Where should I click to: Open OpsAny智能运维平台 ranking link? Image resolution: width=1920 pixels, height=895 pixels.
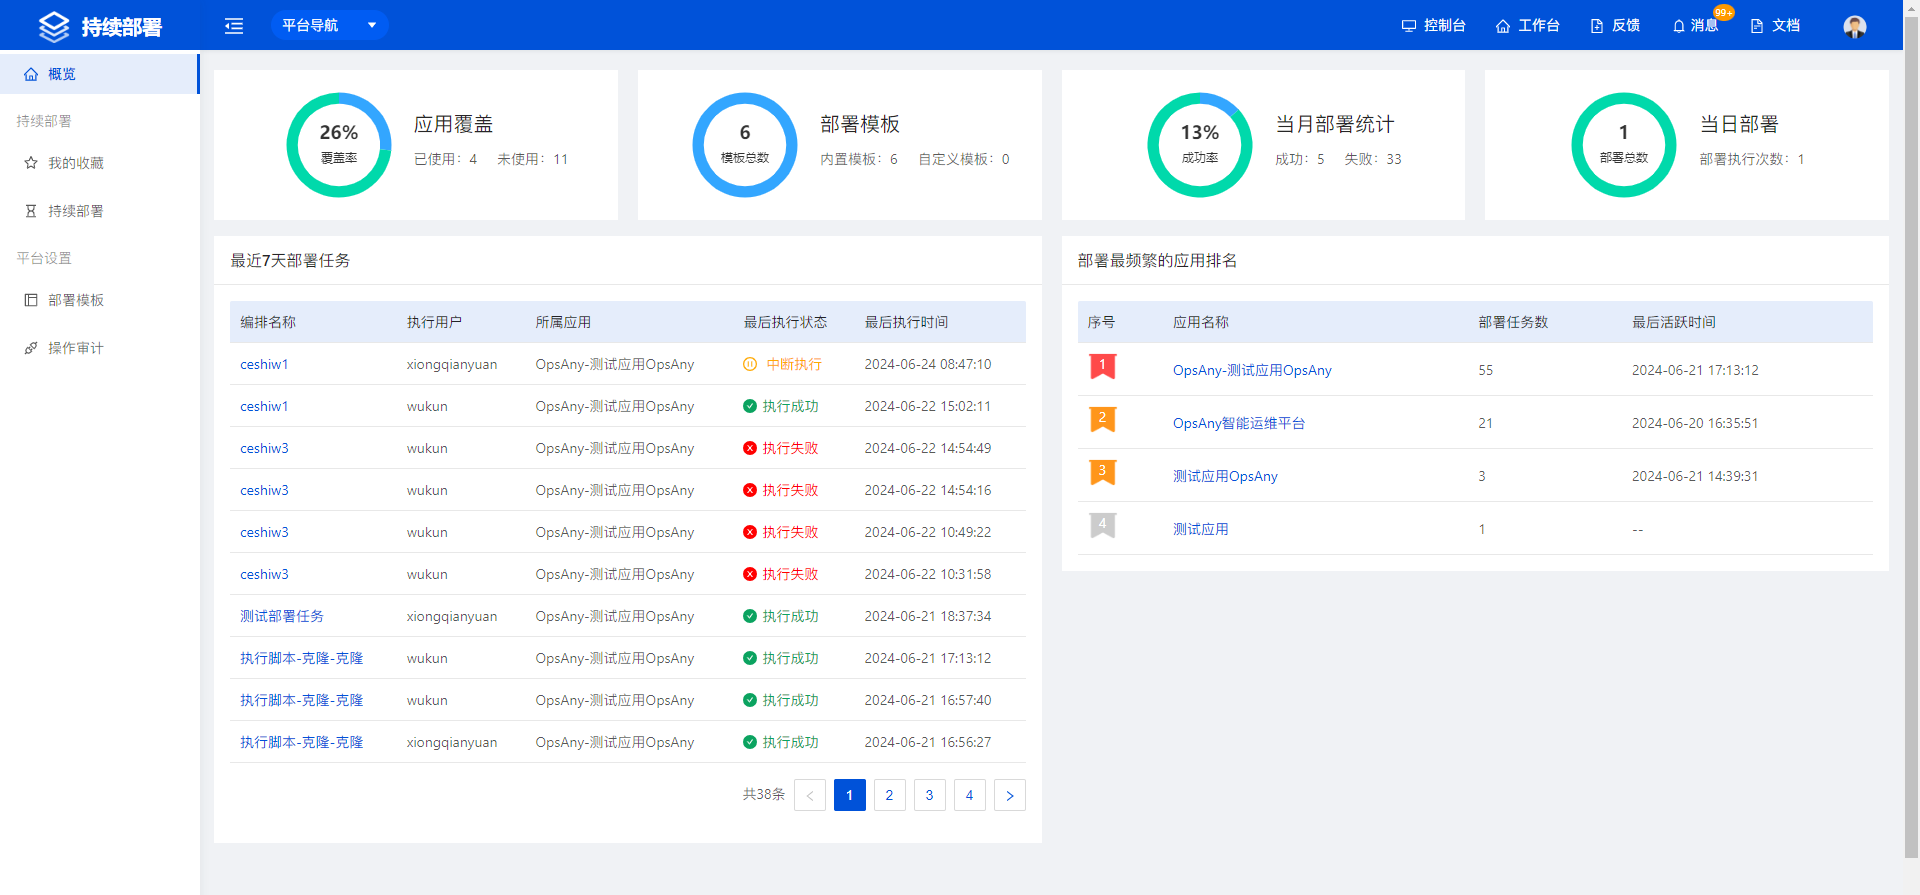[x=1239, y=423]
